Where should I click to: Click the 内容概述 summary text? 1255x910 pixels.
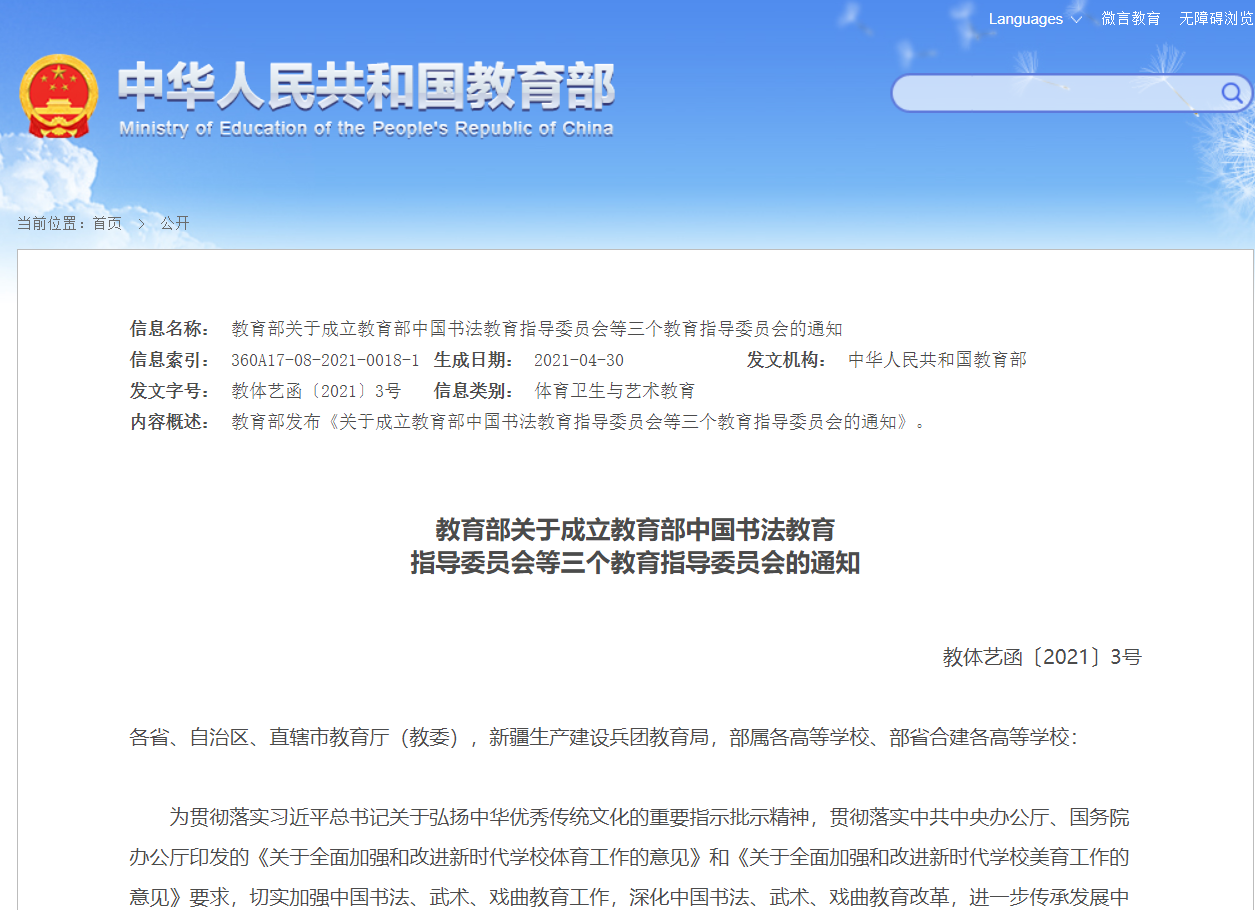click(579, 422)
